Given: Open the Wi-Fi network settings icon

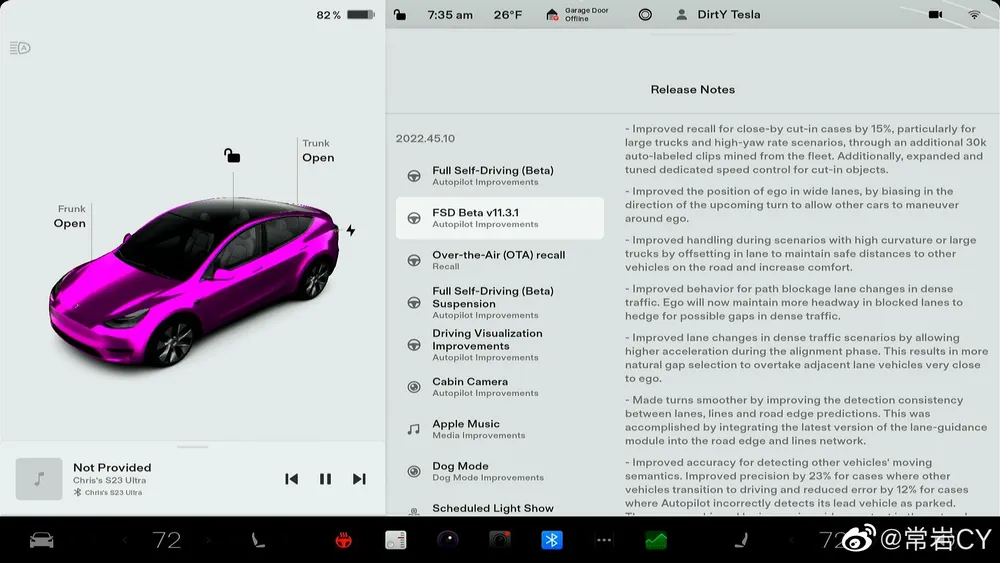Looking at the screenshot, I should coord(974,15).
